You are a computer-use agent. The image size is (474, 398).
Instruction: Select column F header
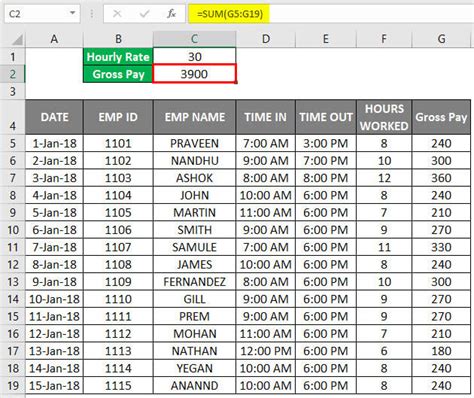384,39
